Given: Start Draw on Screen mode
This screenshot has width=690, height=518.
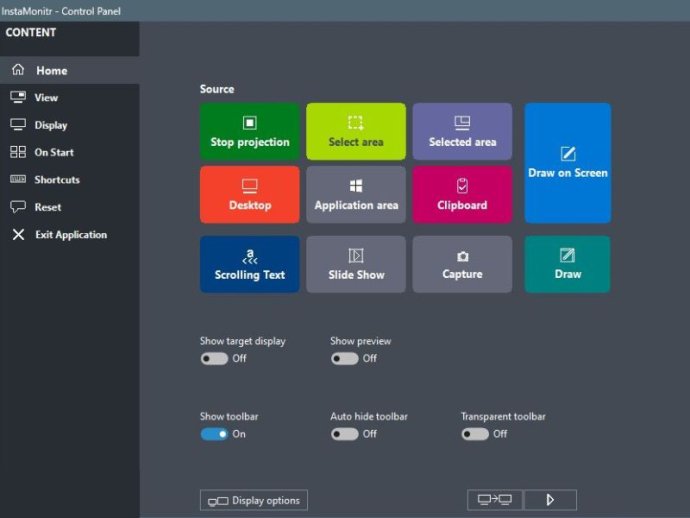Looking at the screenshot, I should pyautogui.click(x=568, y=163).
